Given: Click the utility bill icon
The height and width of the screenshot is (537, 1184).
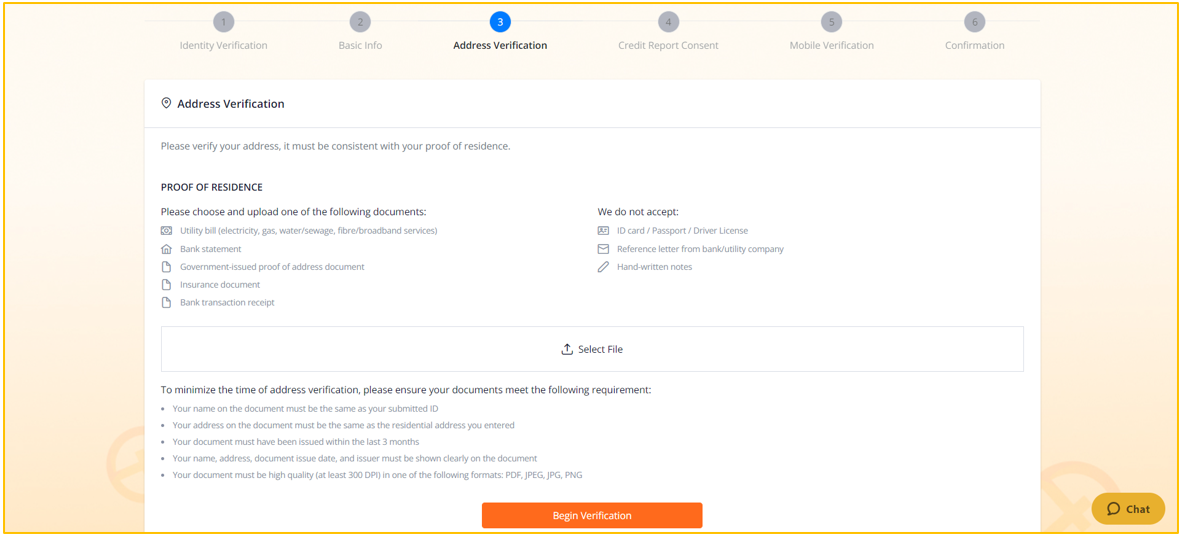Looking at the screenshot, I should pyautogui.click(x=167, y=230).
